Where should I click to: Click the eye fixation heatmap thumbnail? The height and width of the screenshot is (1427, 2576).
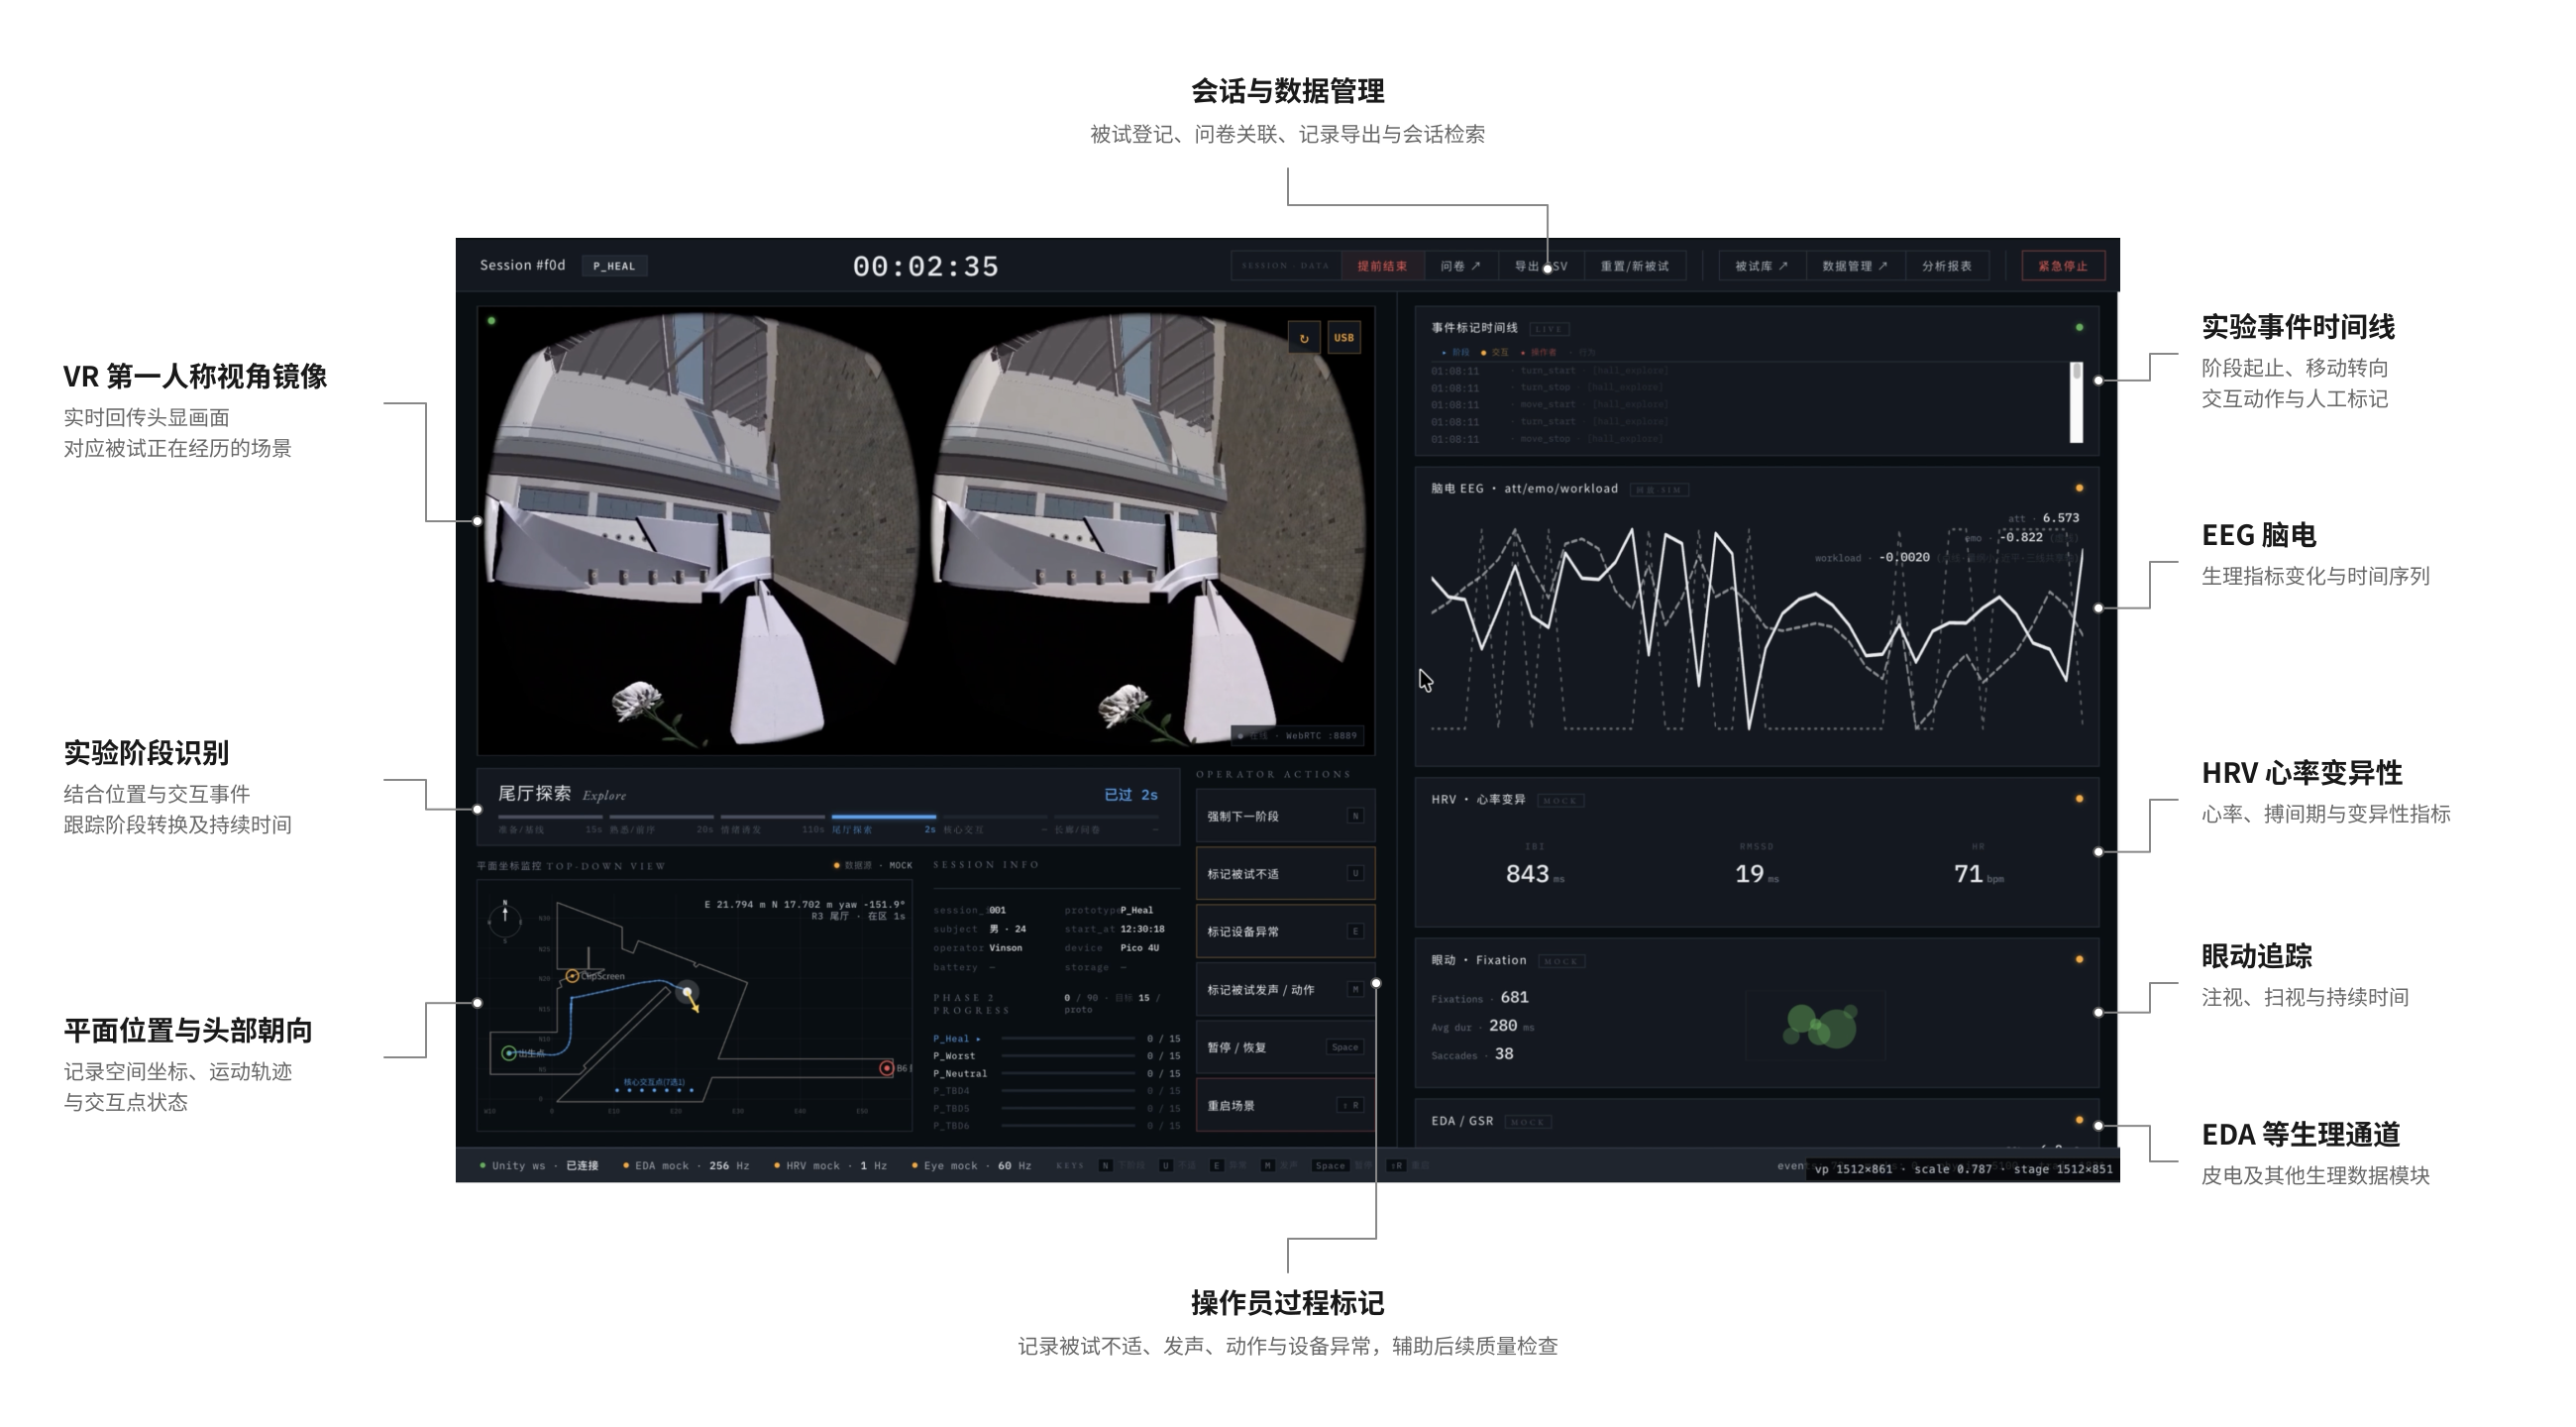point(1816,1026)
